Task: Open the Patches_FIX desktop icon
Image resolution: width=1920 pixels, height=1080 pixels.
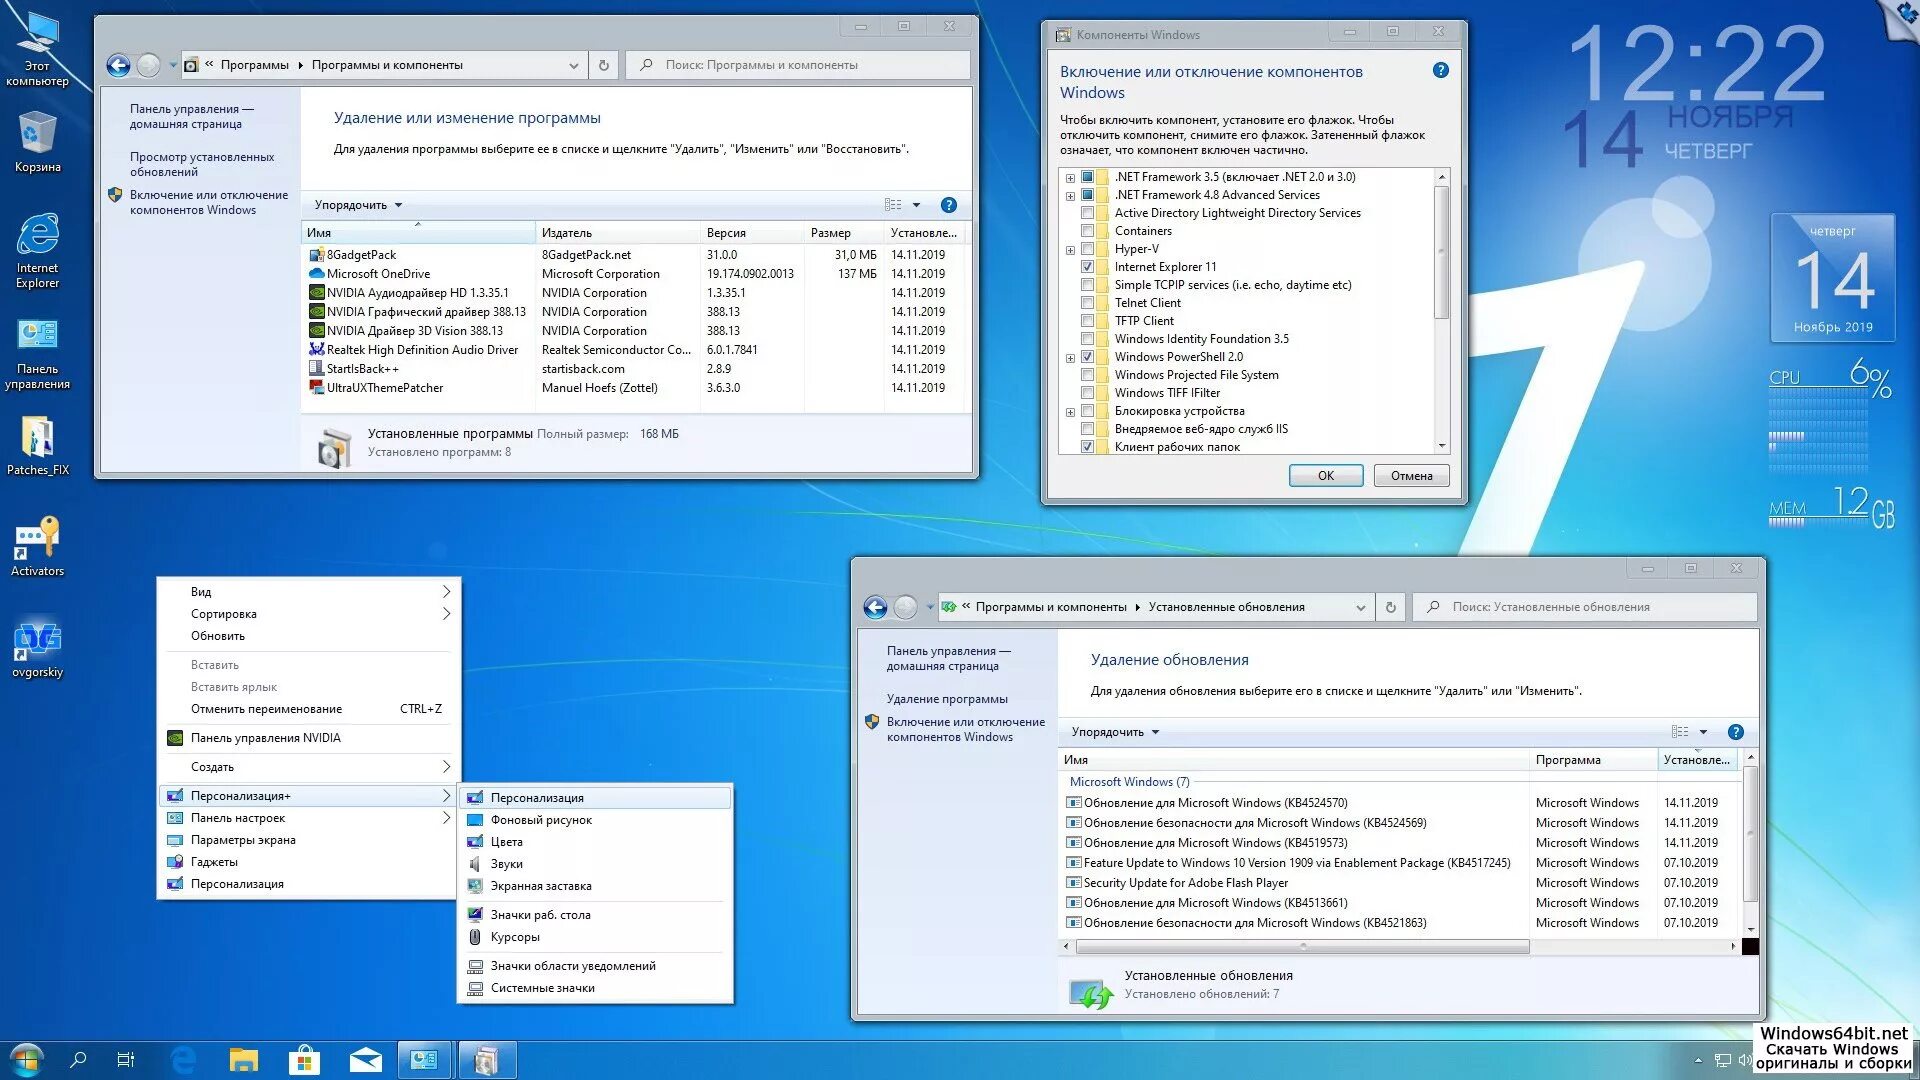Action: click(x=37, y=441)
